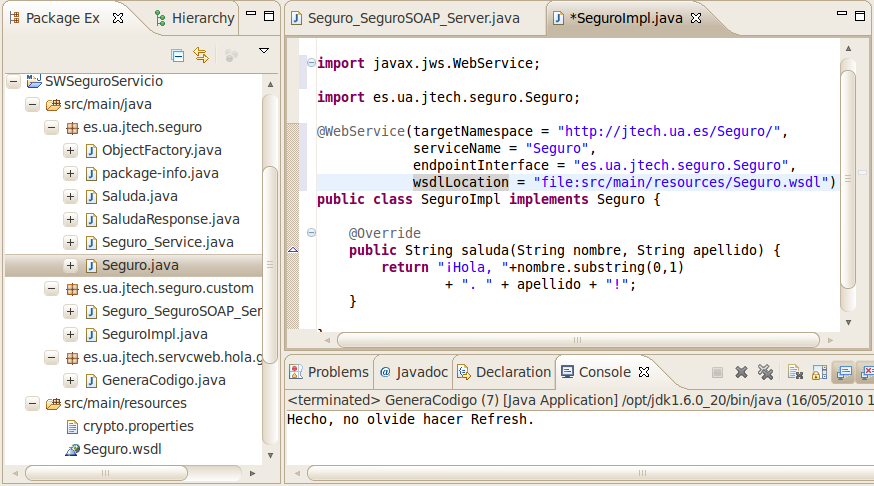The height and width of the screenshot is (486, 874).
Task: Collapse the SWSeguroServicio project node
Action: (x=14, y=81)
